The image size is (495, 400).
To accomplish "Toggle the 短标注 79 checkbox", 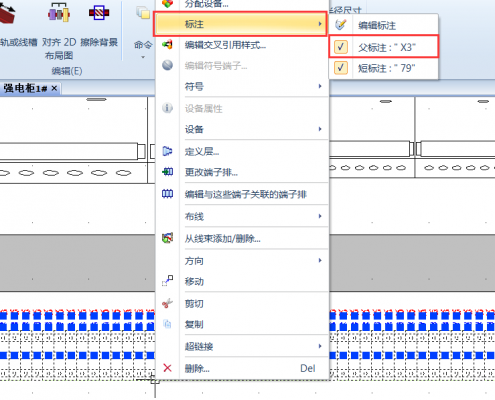I will point(341,68).
